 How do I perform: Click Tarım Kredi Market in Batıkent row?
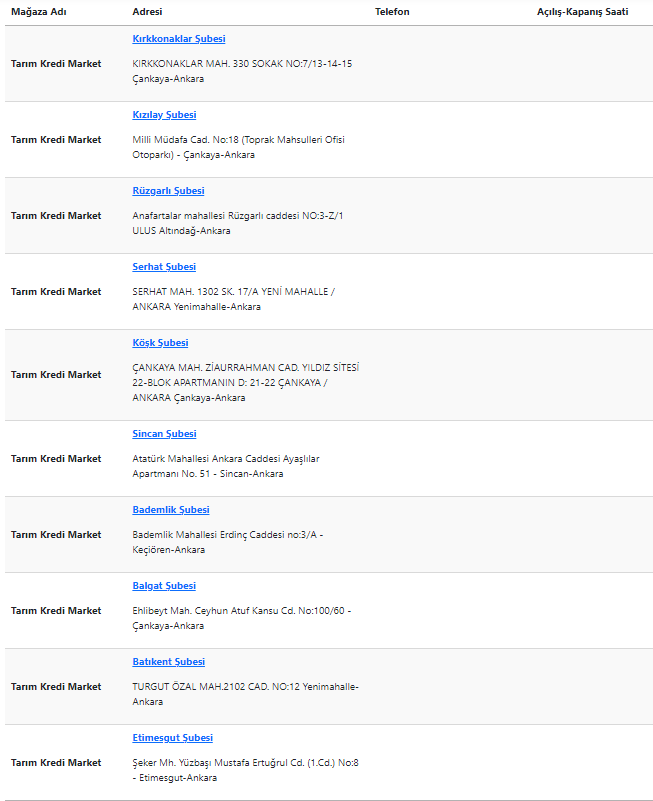(56, 688)
